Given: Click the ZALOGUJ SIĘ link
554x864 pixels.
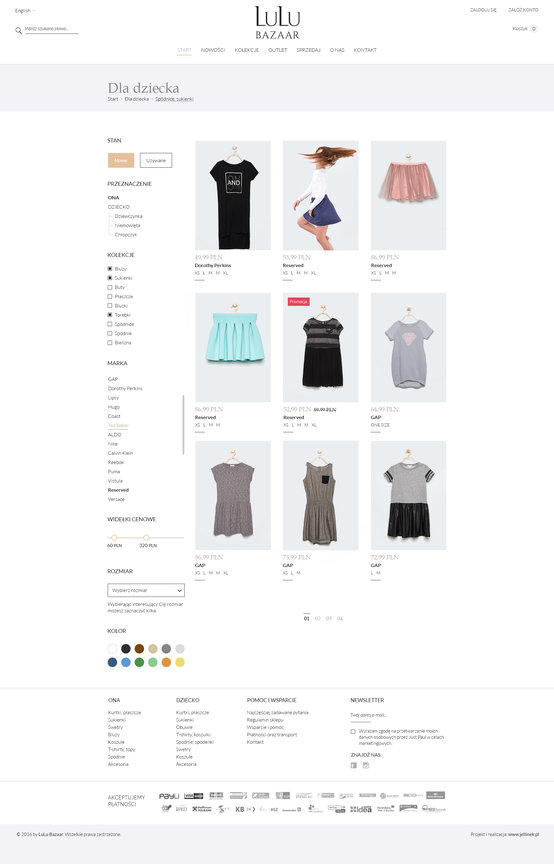Looking at the screenshot, I should pyautogui.click(x=483, y=10).
